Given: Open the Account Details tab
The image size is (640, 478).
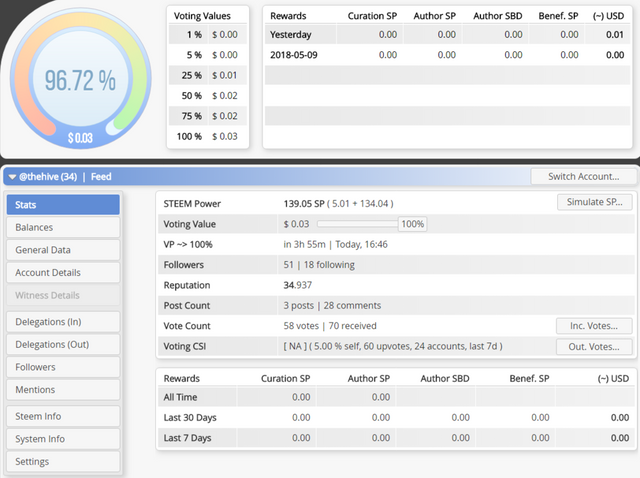Looking at the screenshot, I should [63, 273].
